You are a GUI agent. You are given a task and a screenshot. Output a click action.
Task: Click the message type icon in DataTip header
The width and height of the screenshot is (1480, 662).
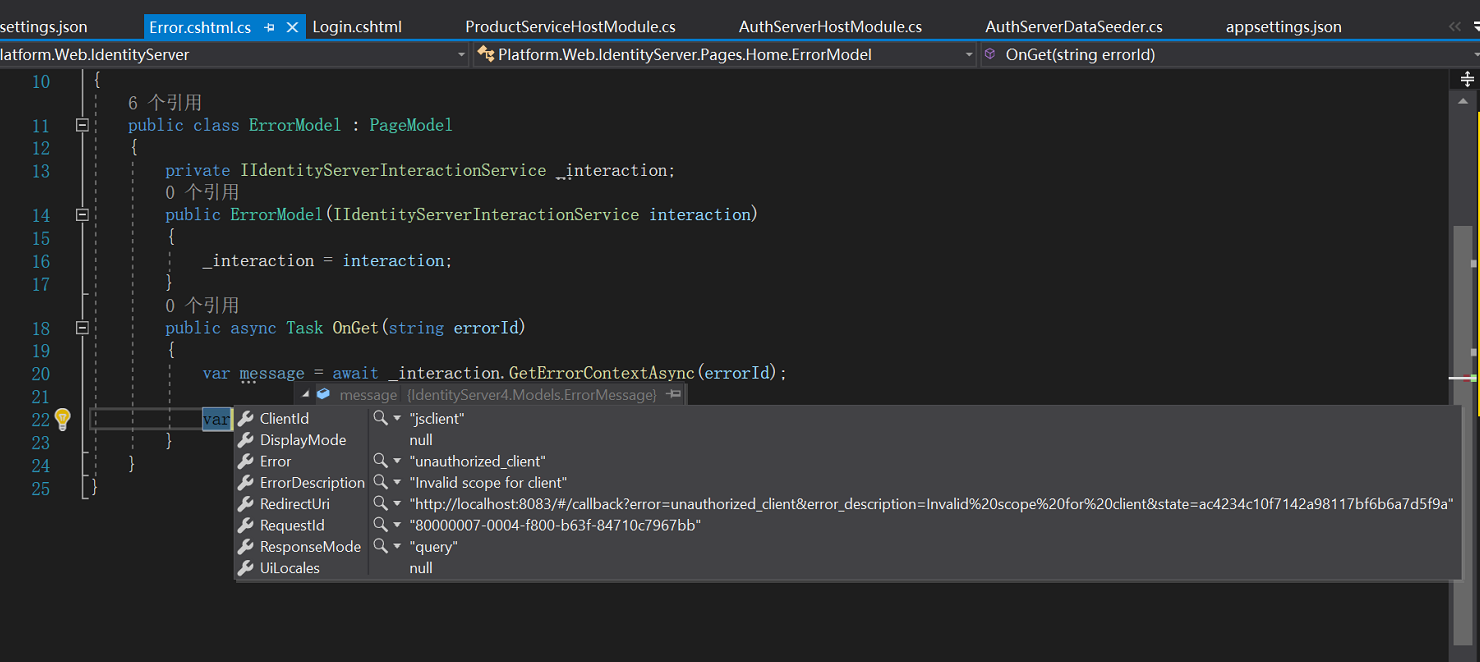(322, 394)
